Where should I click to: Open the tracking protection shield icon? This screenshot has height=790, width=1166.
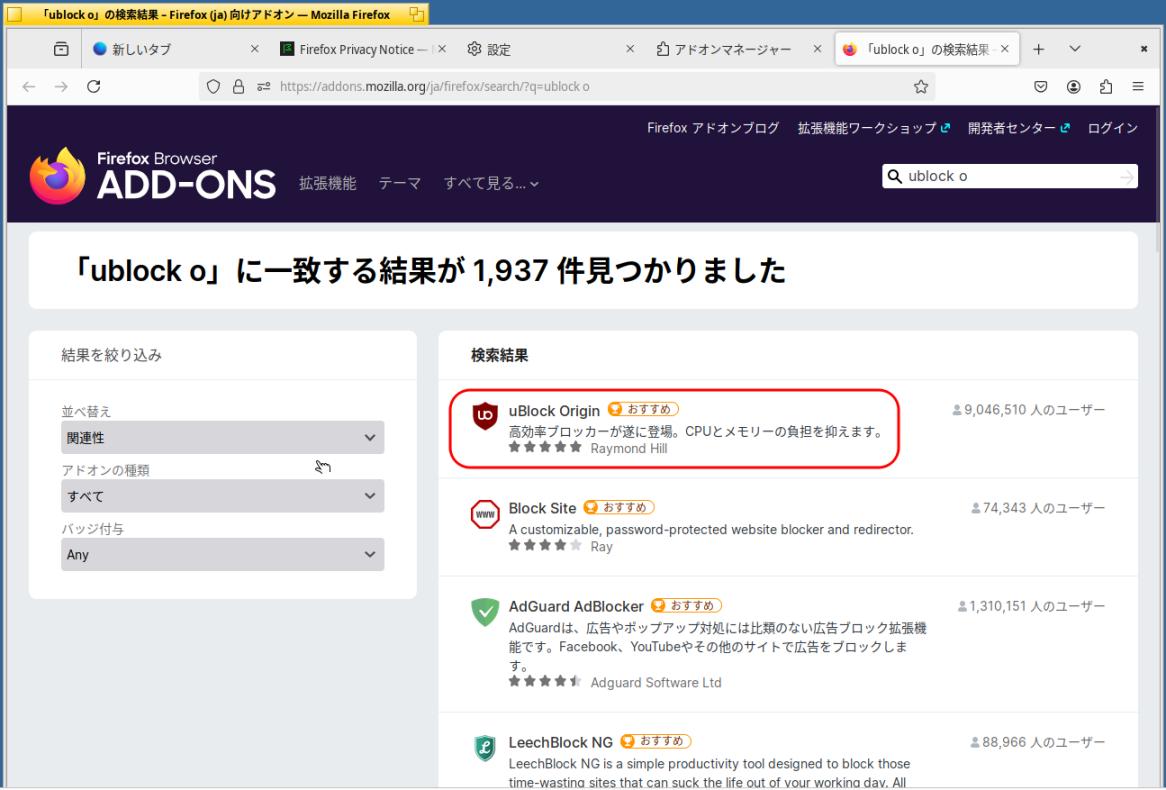click(x=213, y=87)
